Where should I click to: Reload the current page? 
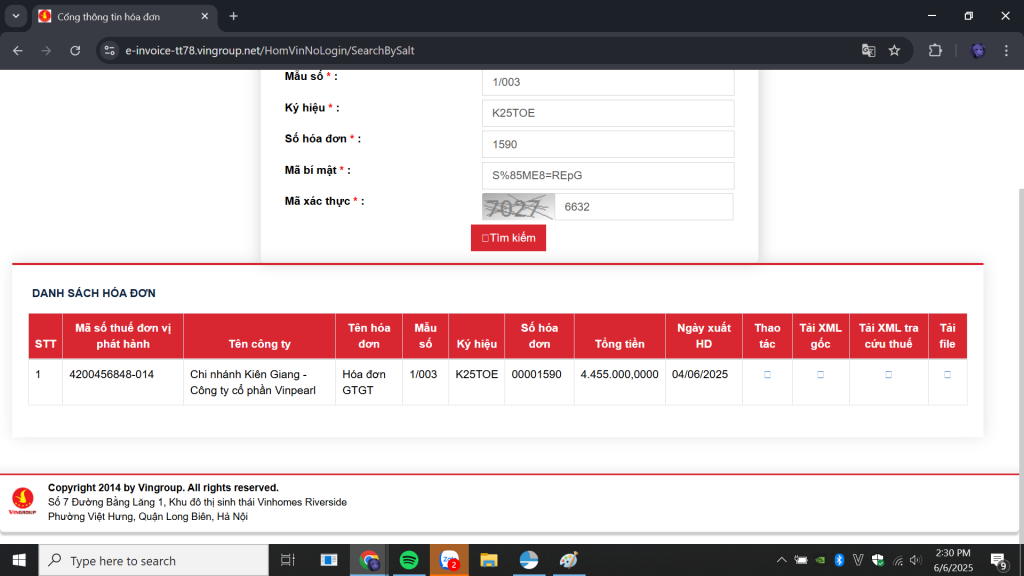pos(75,50)
